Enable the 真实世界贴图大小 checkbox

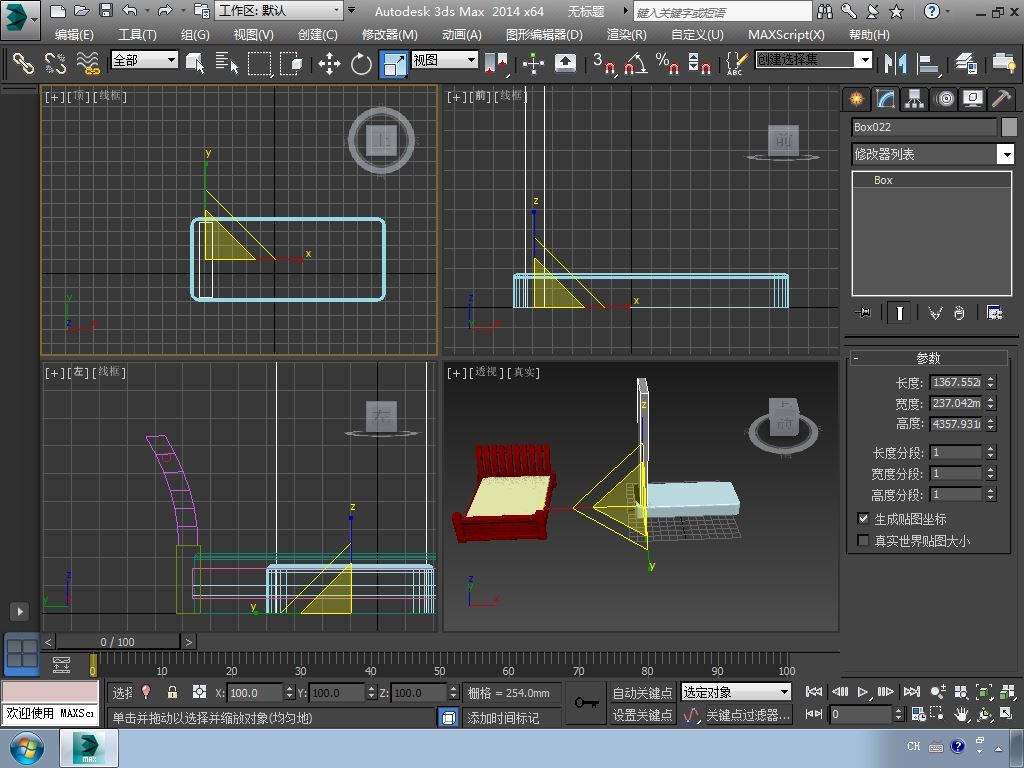click(864, 541)
